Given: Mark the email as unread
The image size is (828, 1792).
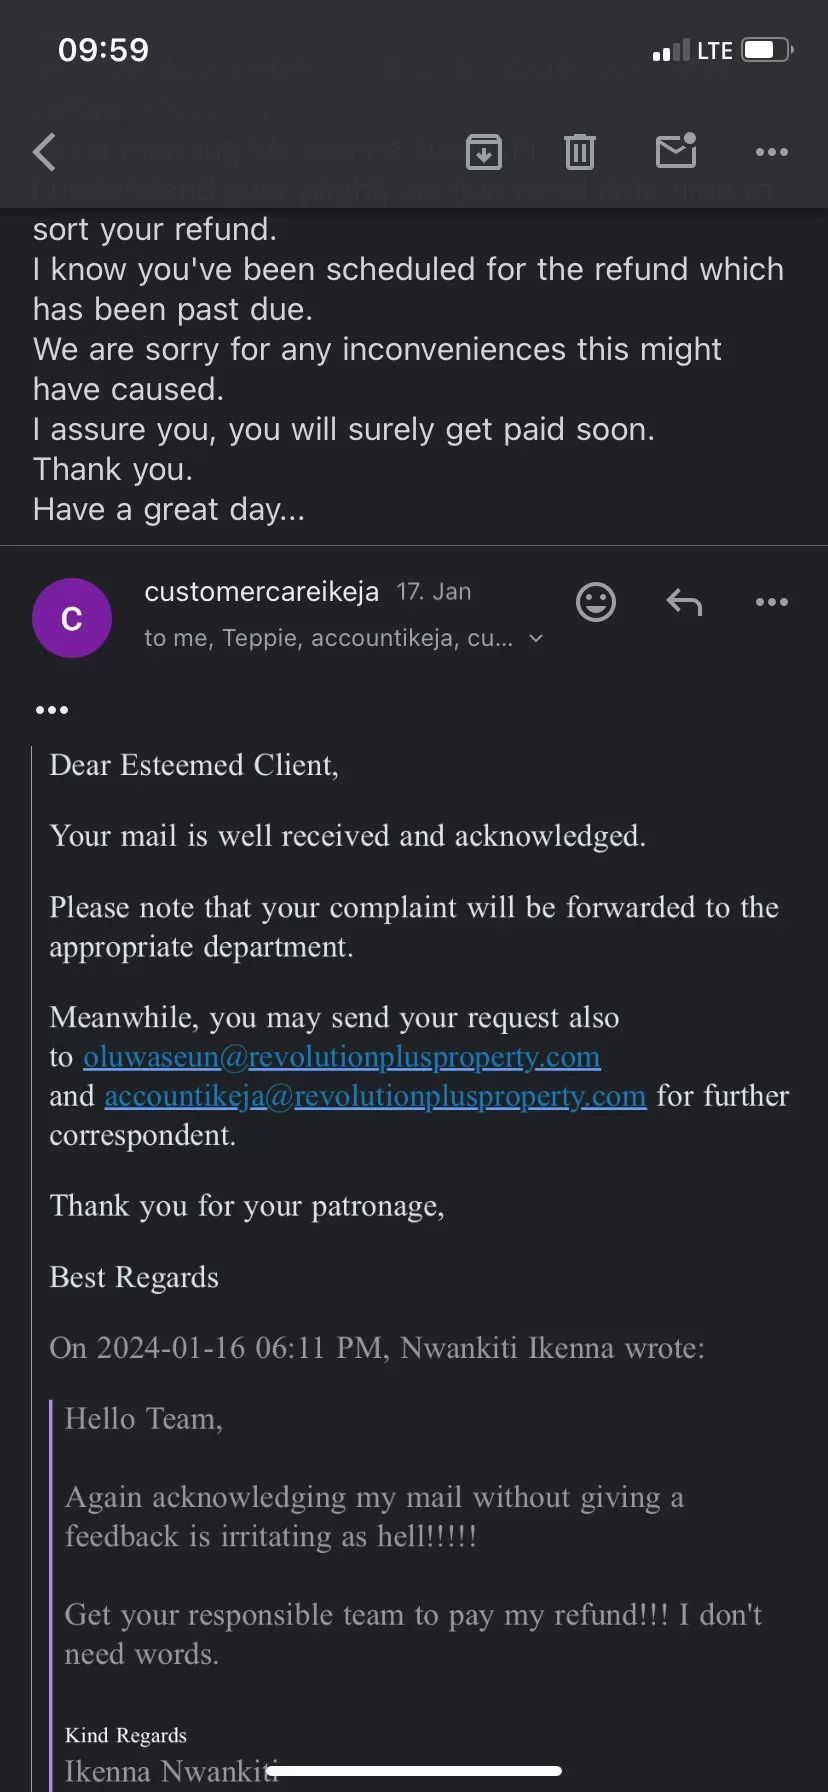Looking at the screenshot, I should pyautogui.click(x=676, y=152).
